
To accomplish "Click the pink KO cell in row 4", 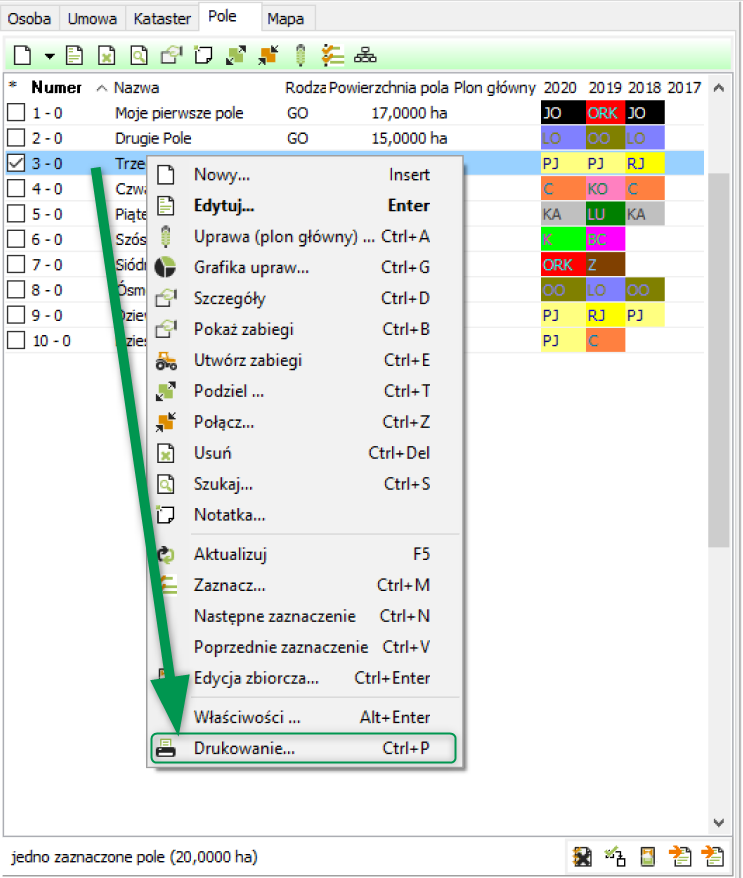I will [605, 189].
